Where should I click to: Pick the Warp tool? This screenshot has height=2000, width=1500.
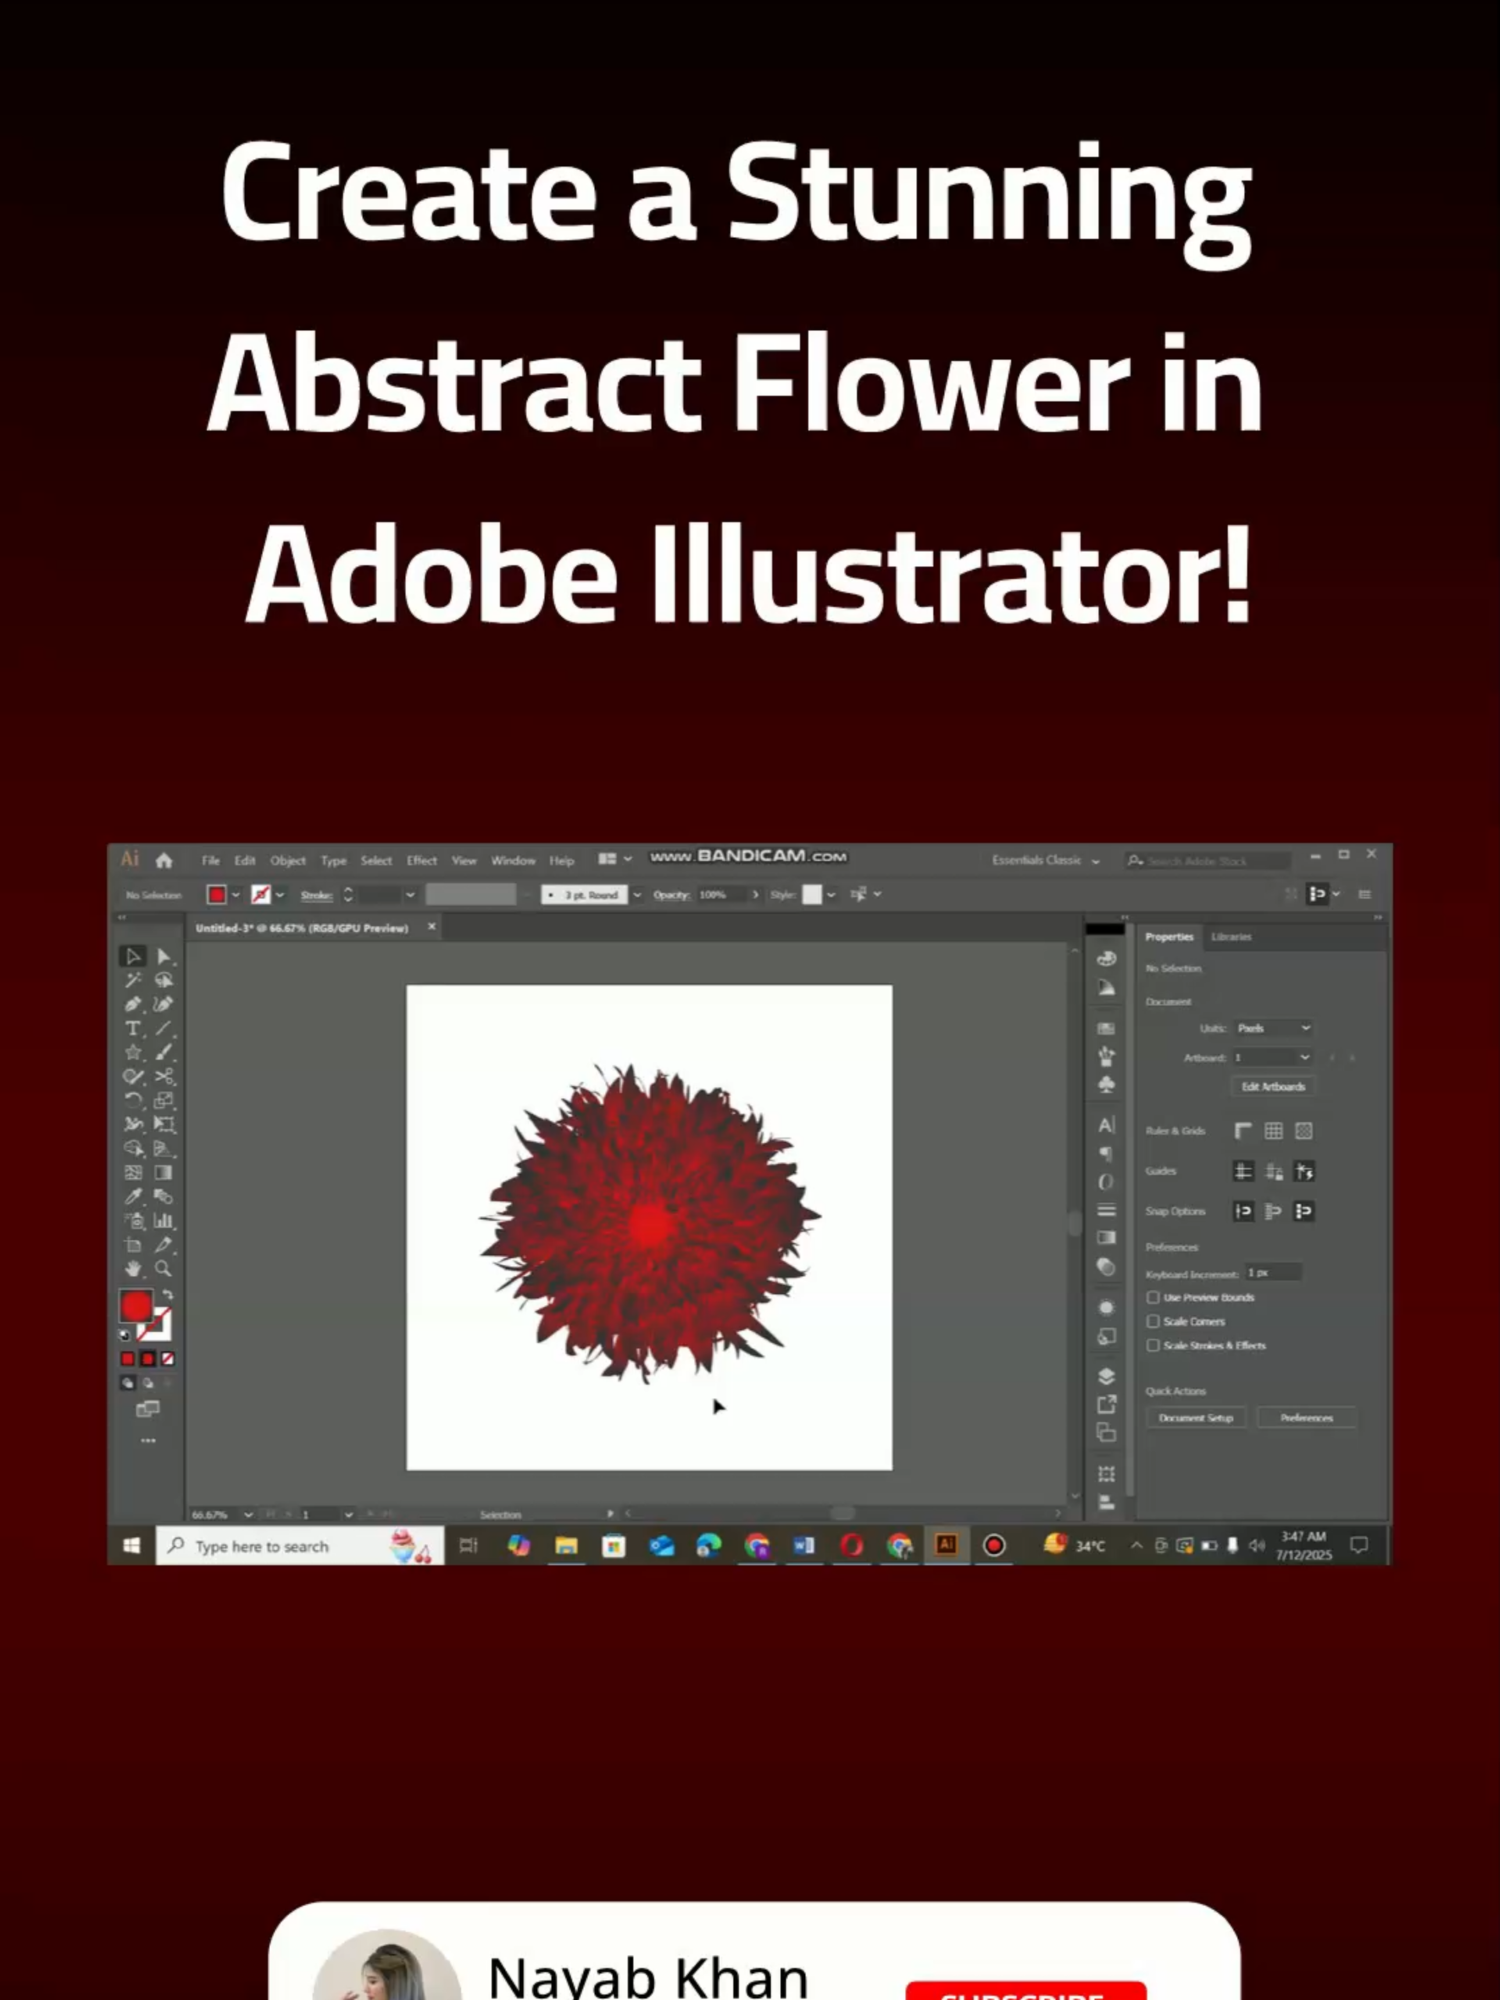[x=133, y=1124]
